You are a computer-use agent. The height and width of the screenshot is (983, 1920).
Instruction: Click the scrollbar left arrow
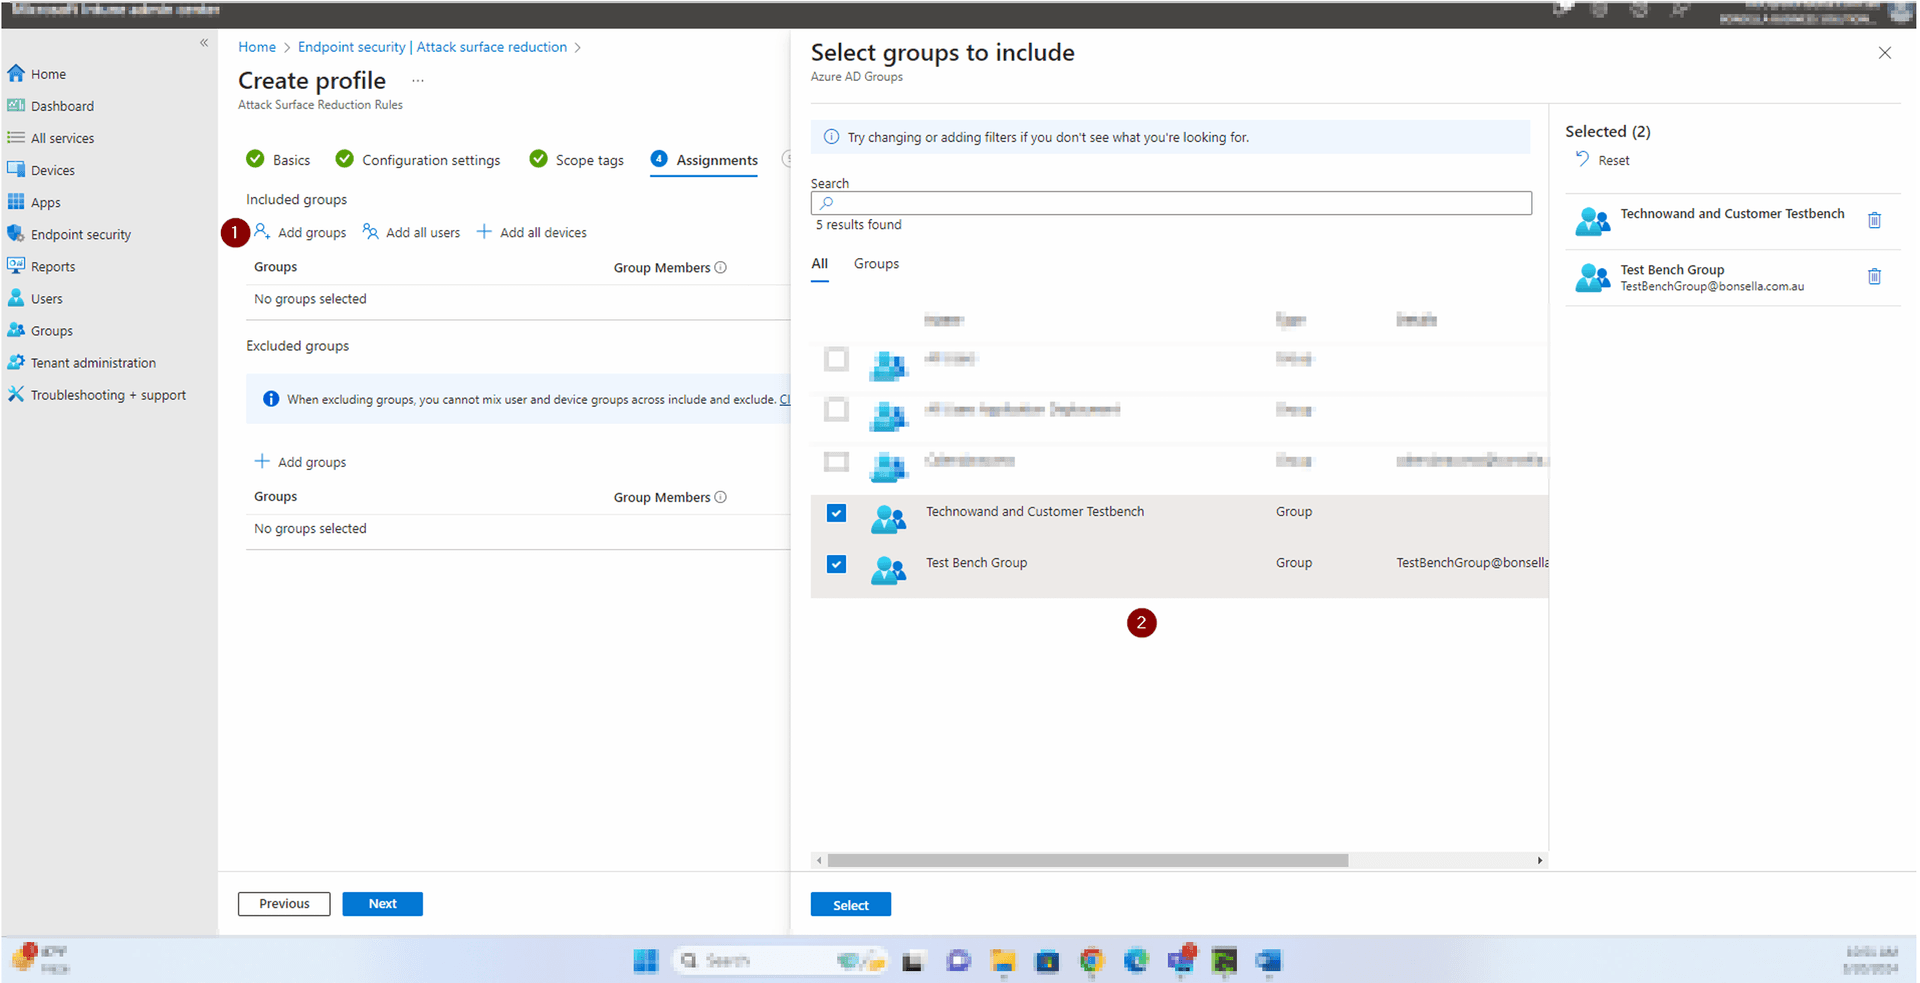(x=820, y=860)
